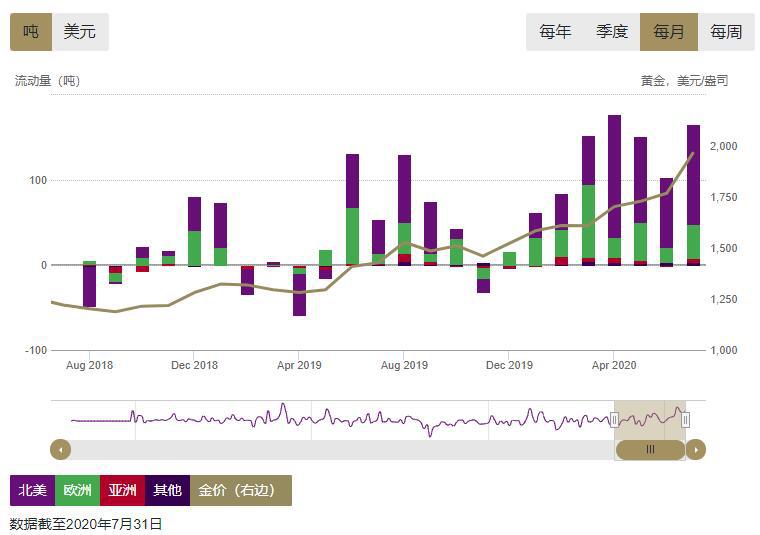
Task: Select the 季度 quarterly view
Action: point(612,31)
